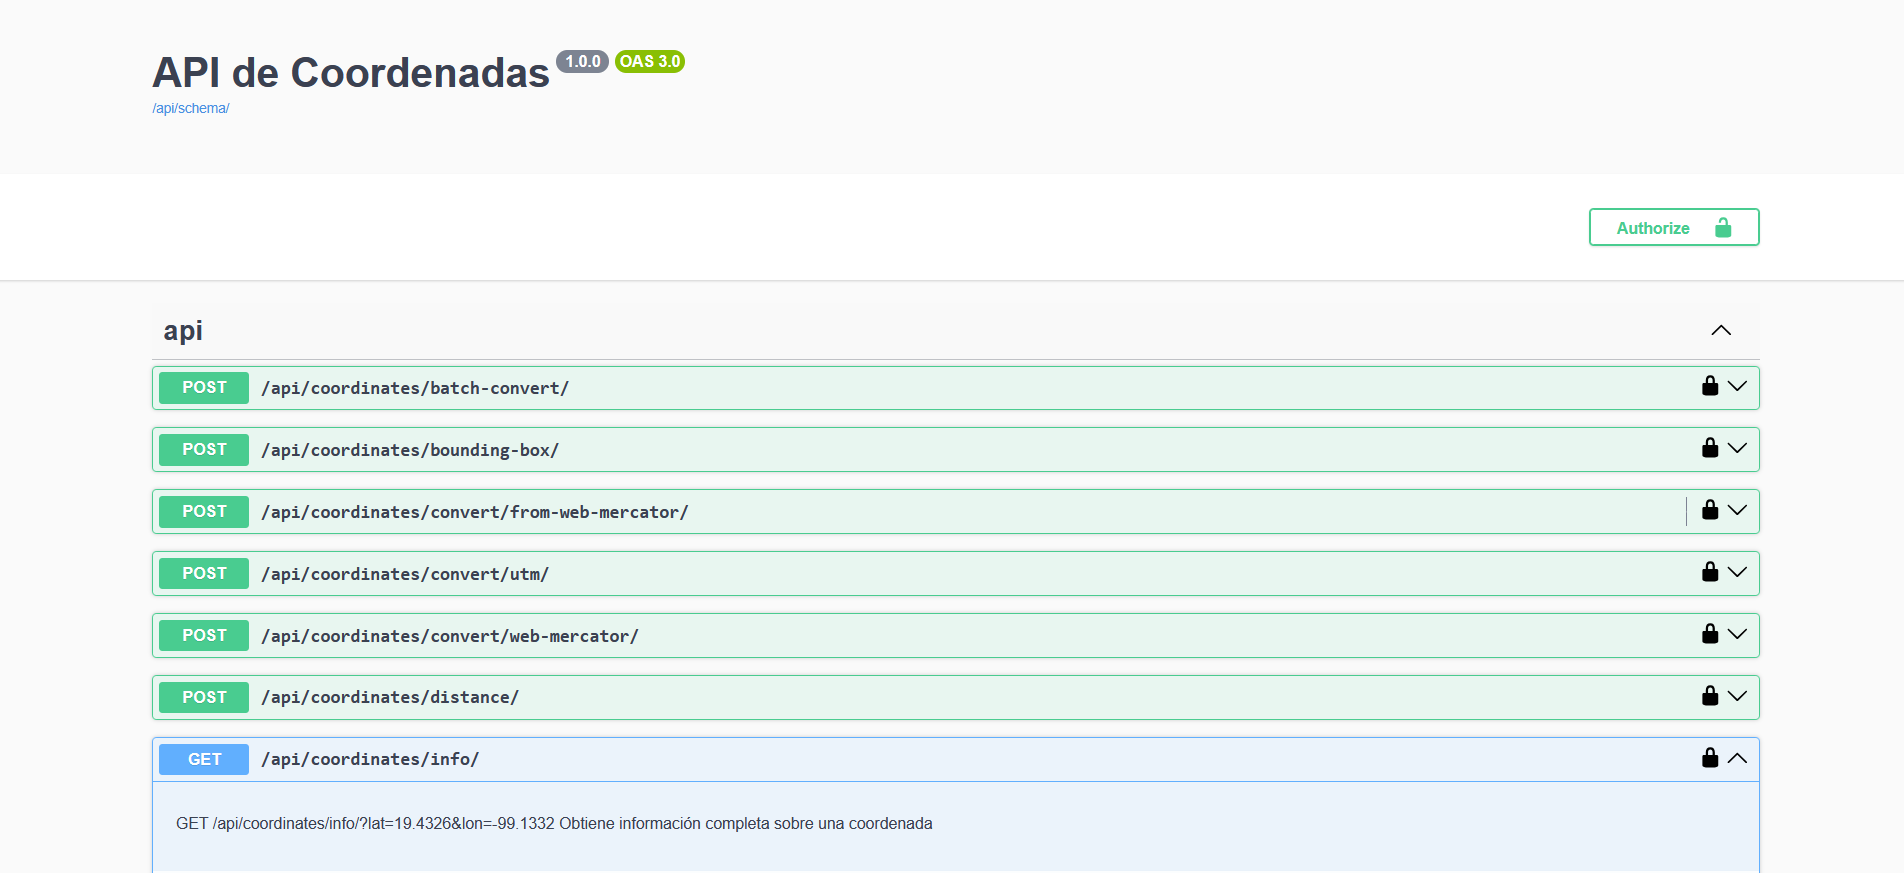Click lock icon on from-web-mercator endpoint
Screen dimensions: 1904x873
tap(1710, 510)
